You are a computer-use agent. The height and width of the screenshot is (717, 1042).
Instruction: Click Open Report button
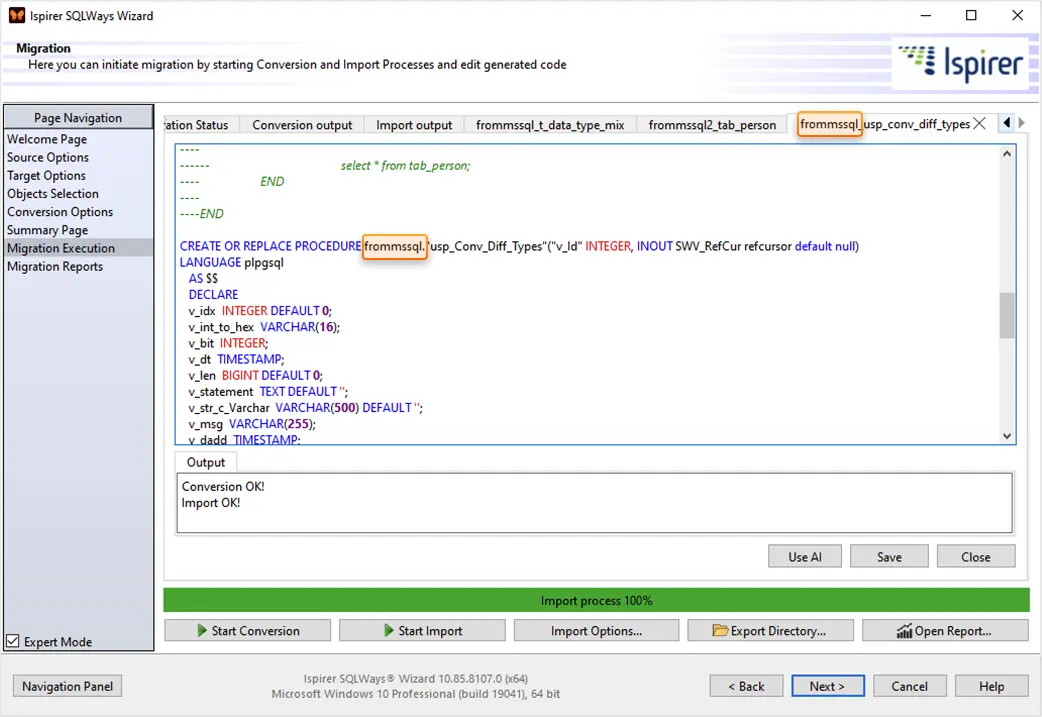click(945, 630)
